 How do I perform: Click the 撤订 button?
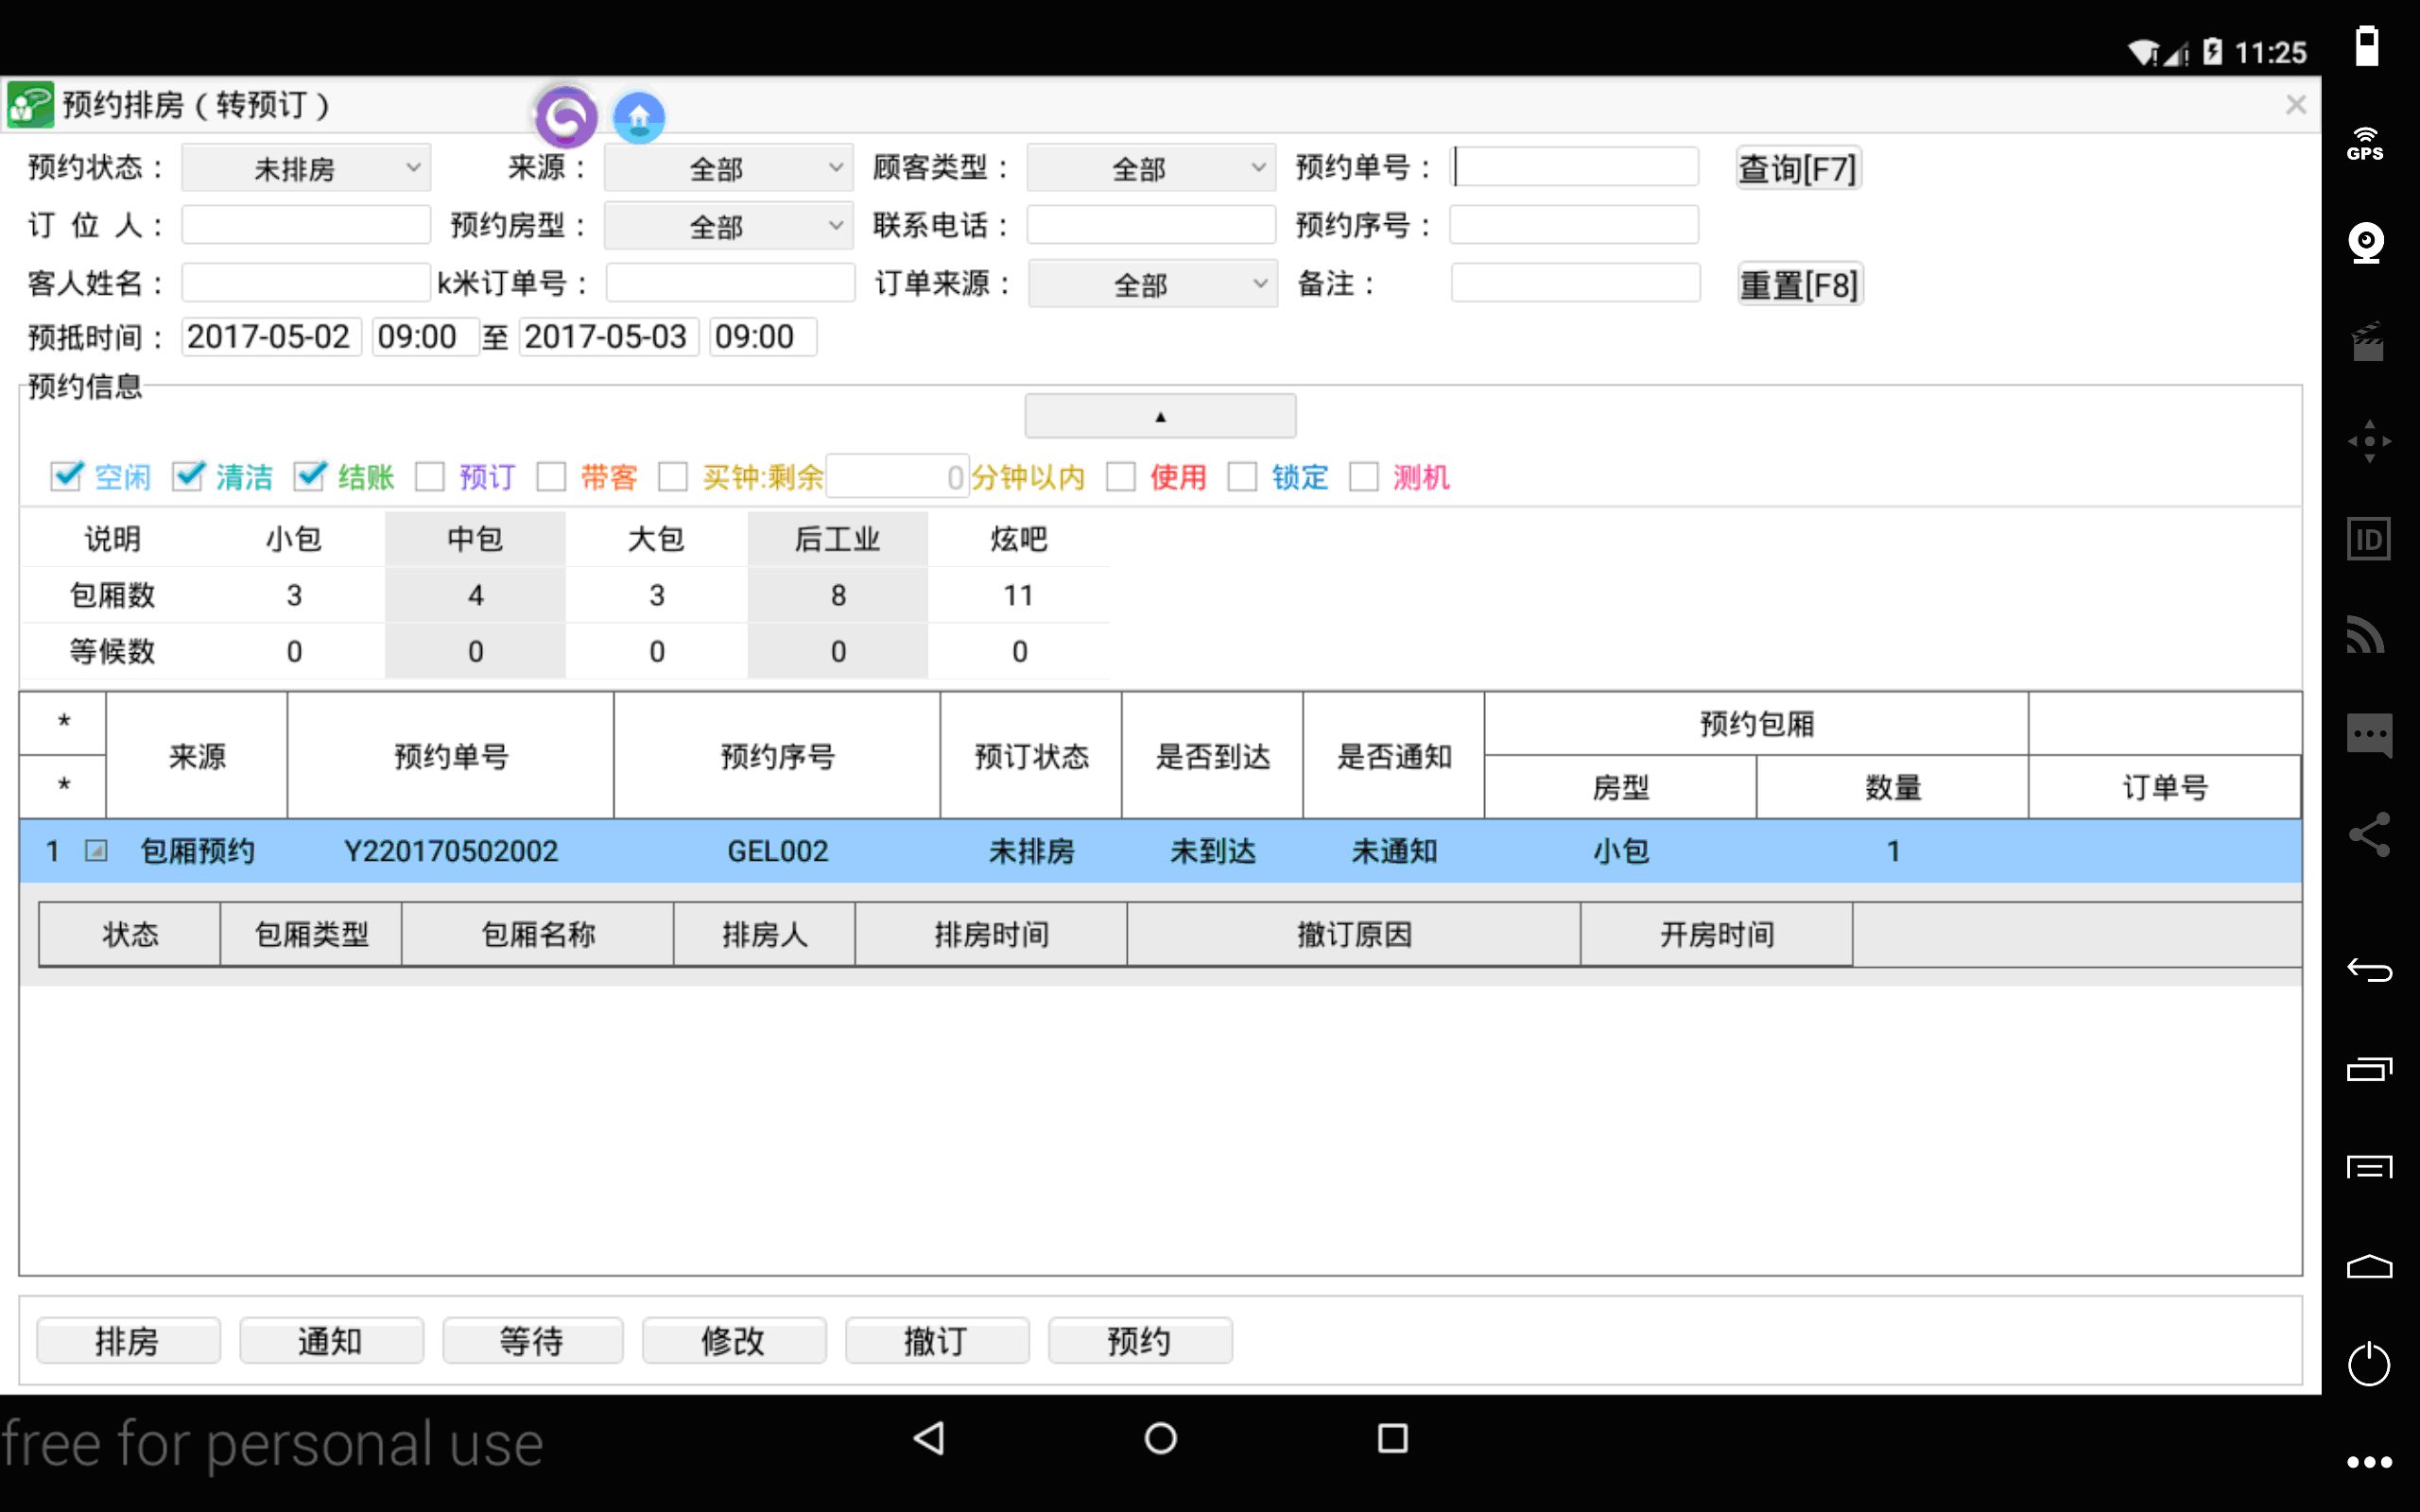937,1341
